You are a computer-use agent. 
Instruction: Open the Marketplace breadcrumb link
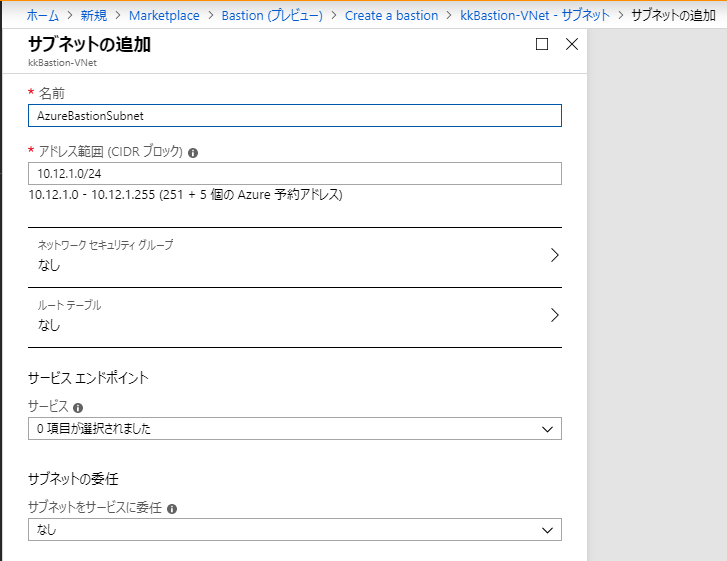click(164, 15)
